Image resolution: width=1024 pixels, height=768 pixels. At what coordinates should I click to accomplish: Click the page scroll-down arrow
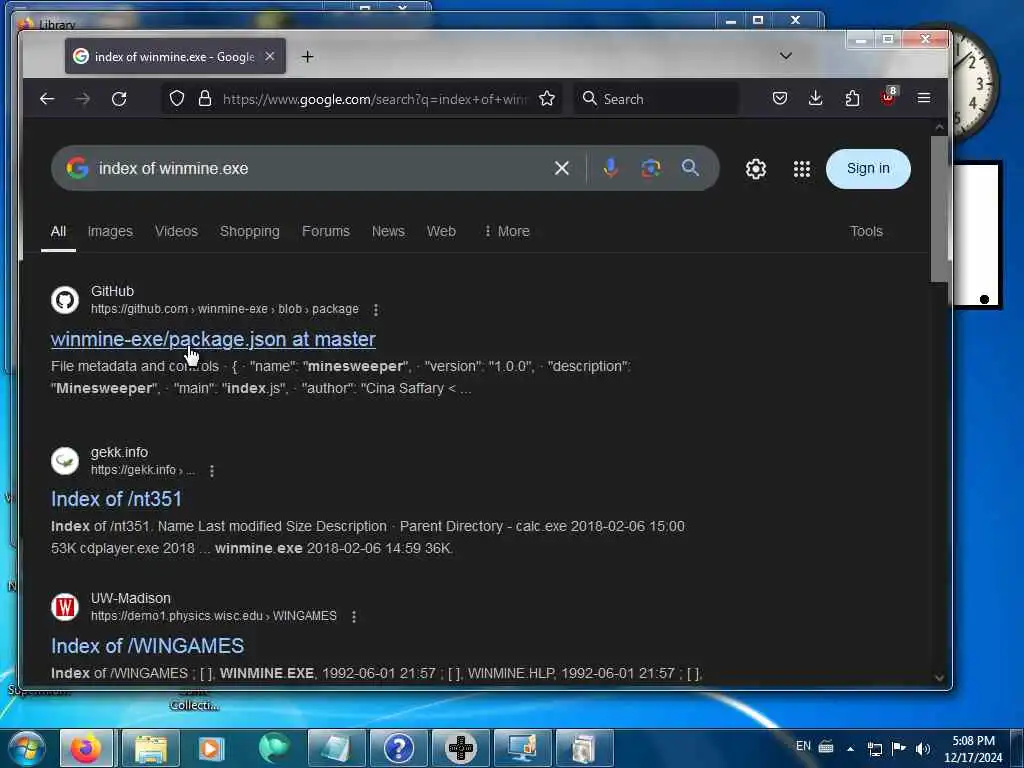click(939, 678)
